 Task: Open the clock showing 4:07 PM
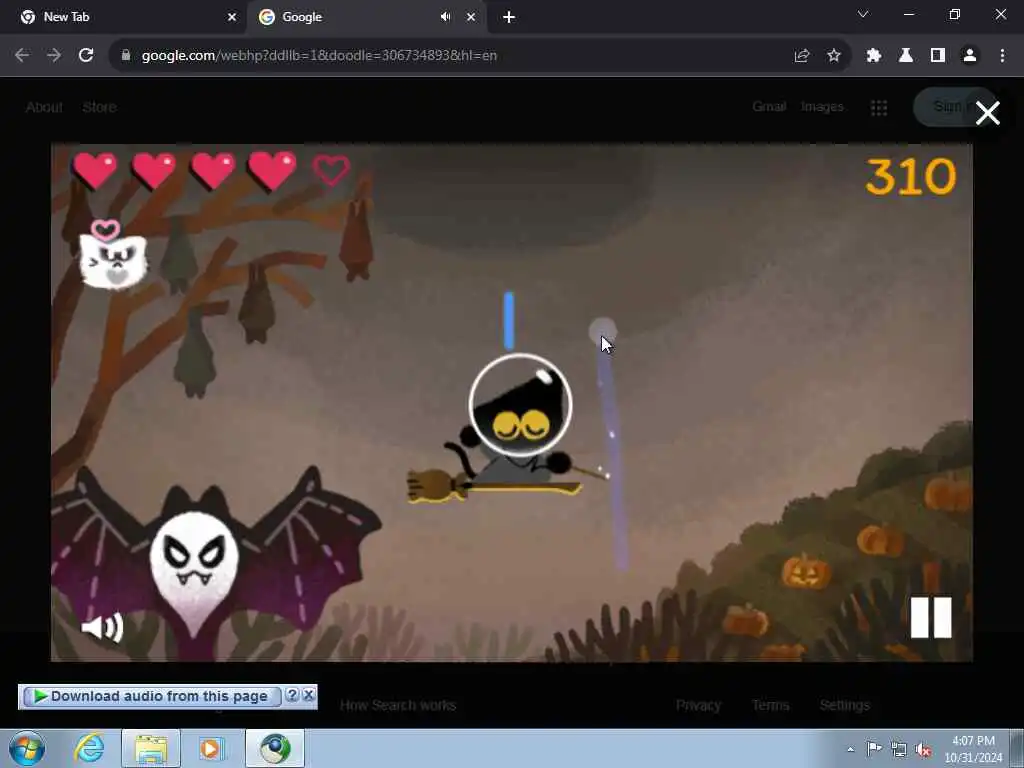tap(973, 749)
